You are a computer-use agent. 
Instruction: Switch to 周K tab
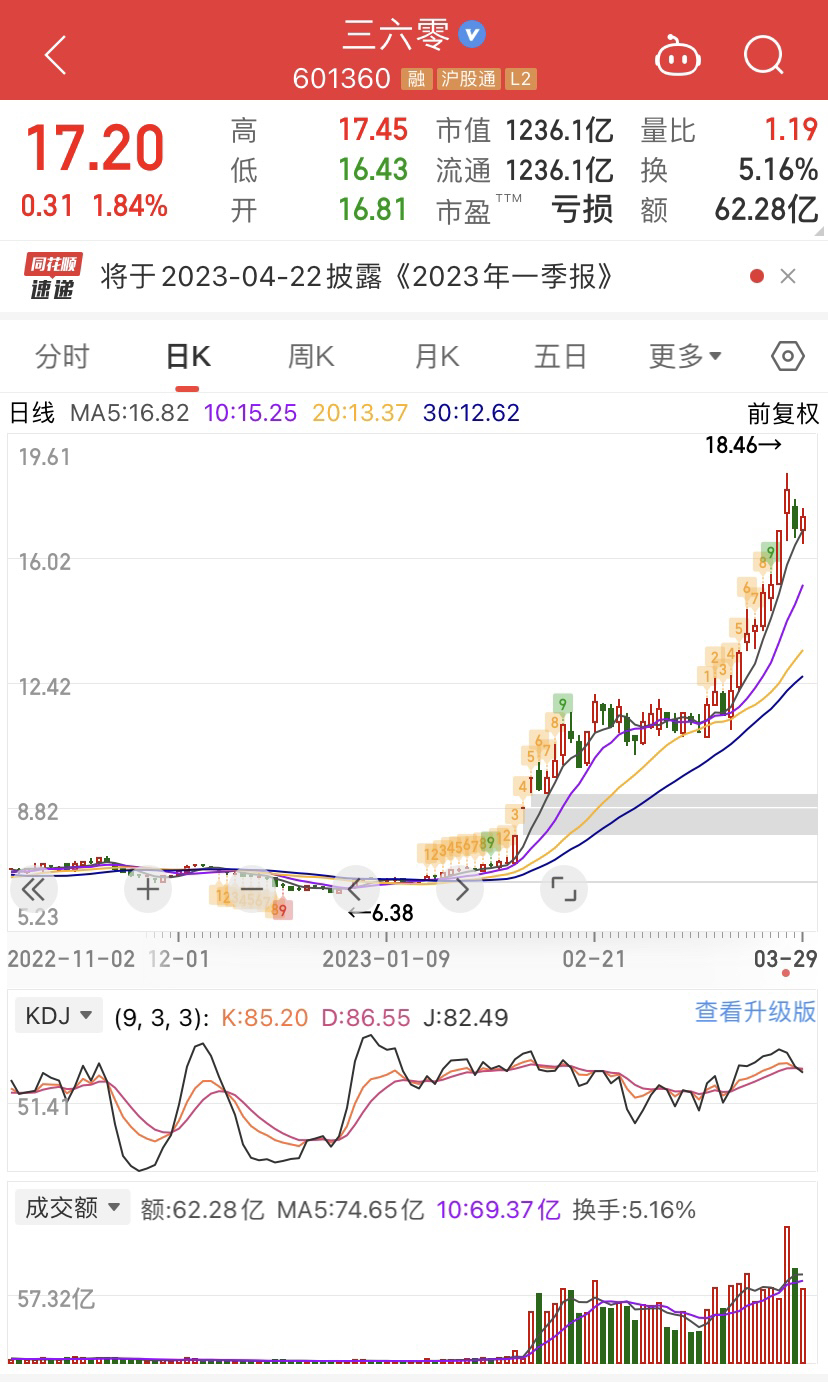(x=311, y=356)
